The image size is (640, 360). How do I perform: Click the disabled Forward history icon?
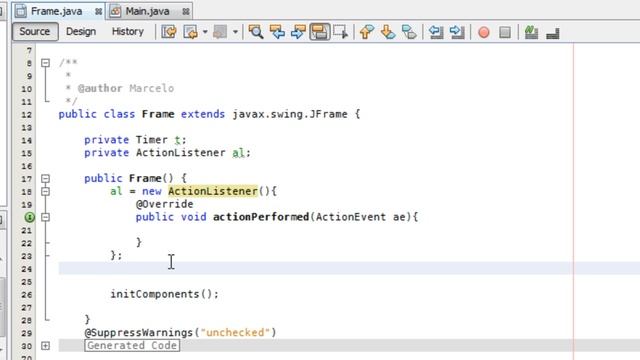coord(220,32)
